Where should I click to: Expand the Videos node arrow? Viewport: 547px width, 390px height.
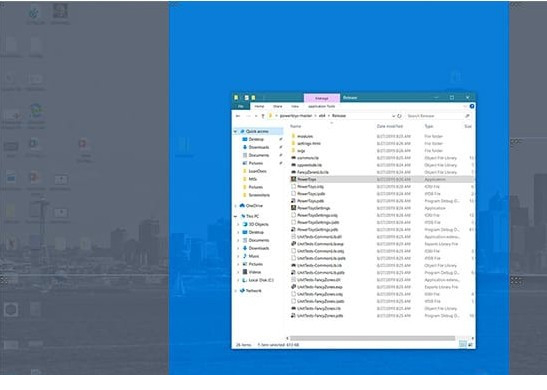(x=239, y=272)
